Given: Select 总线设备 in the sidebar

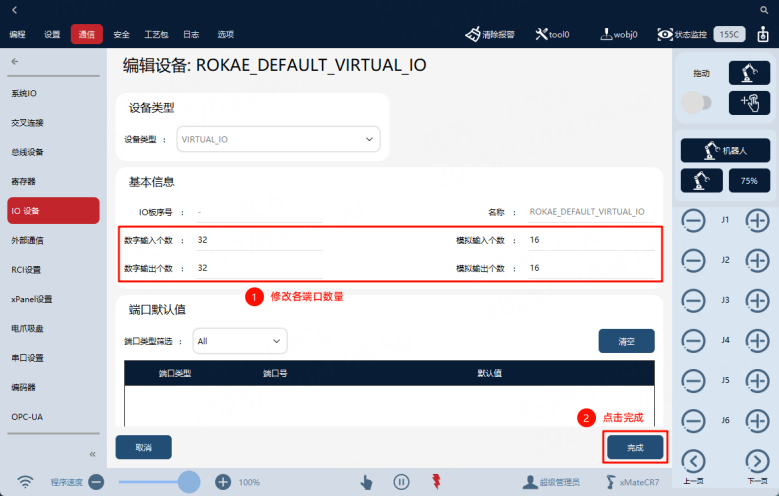Looking at the screenshot, I should click(x=27, y=152).
